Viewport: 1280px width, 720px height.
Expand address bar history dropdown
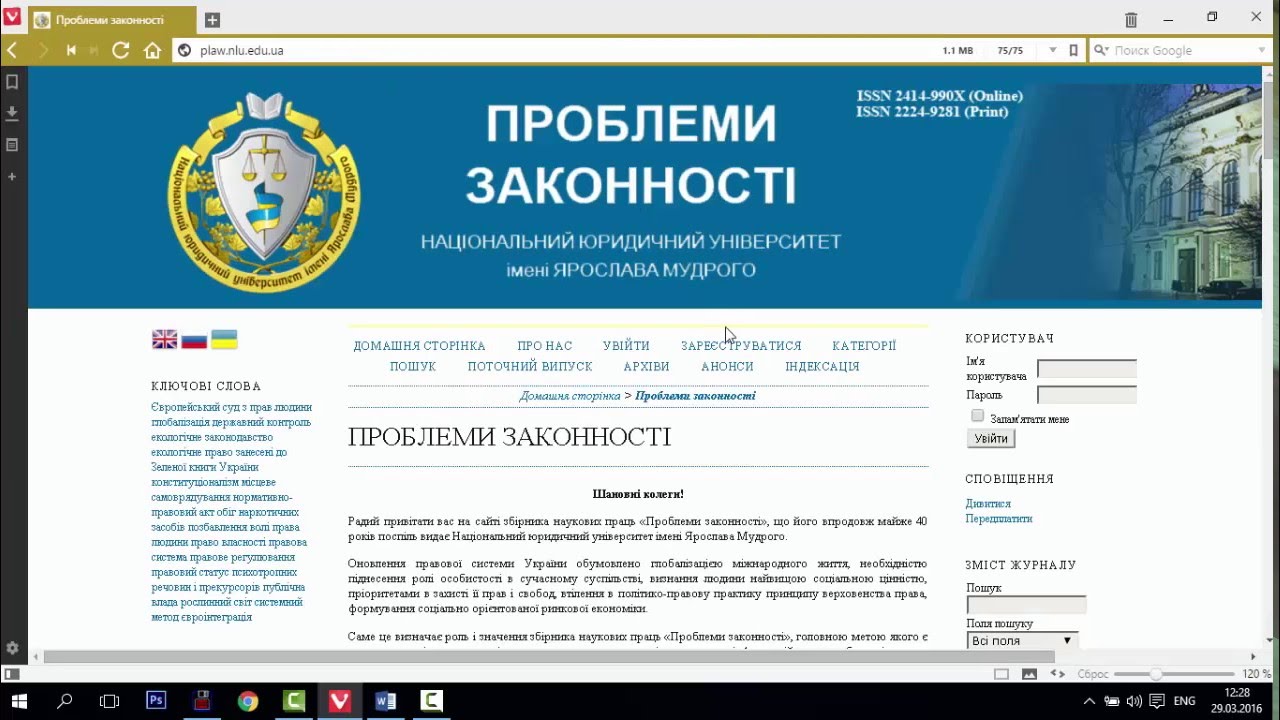click(1052, 50)
